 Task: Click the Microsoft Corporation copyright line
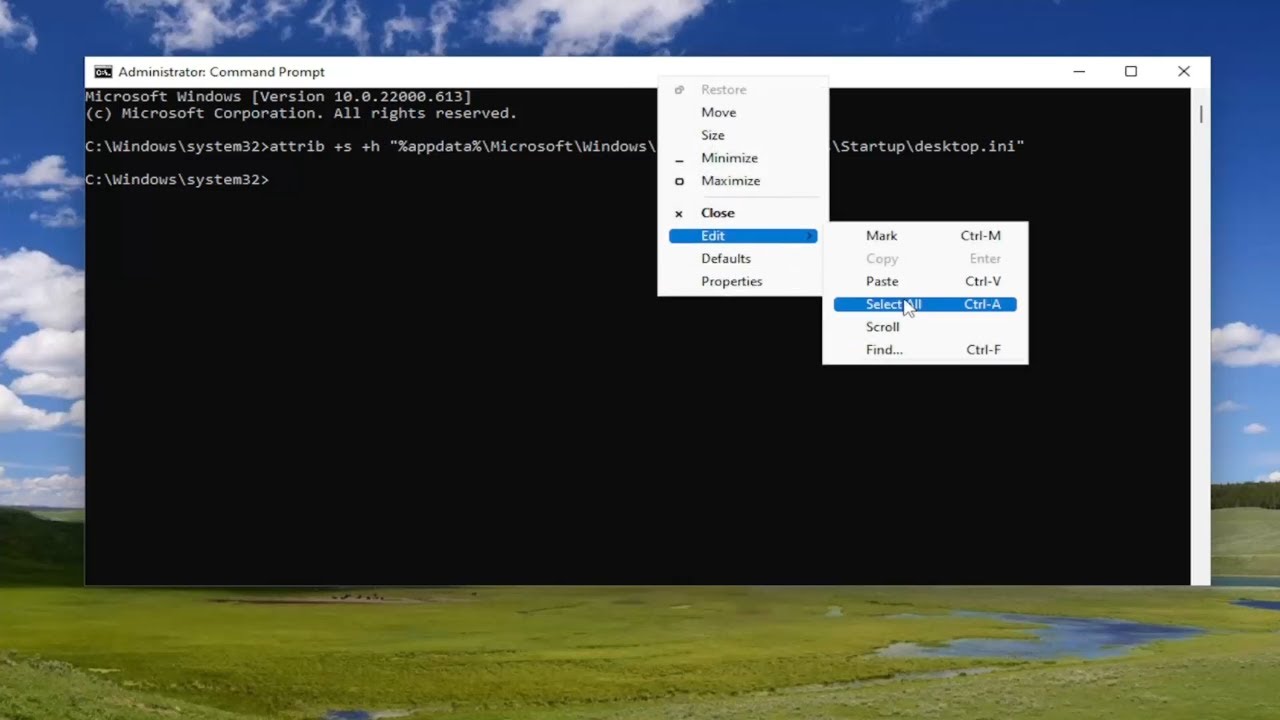(301, 114)
